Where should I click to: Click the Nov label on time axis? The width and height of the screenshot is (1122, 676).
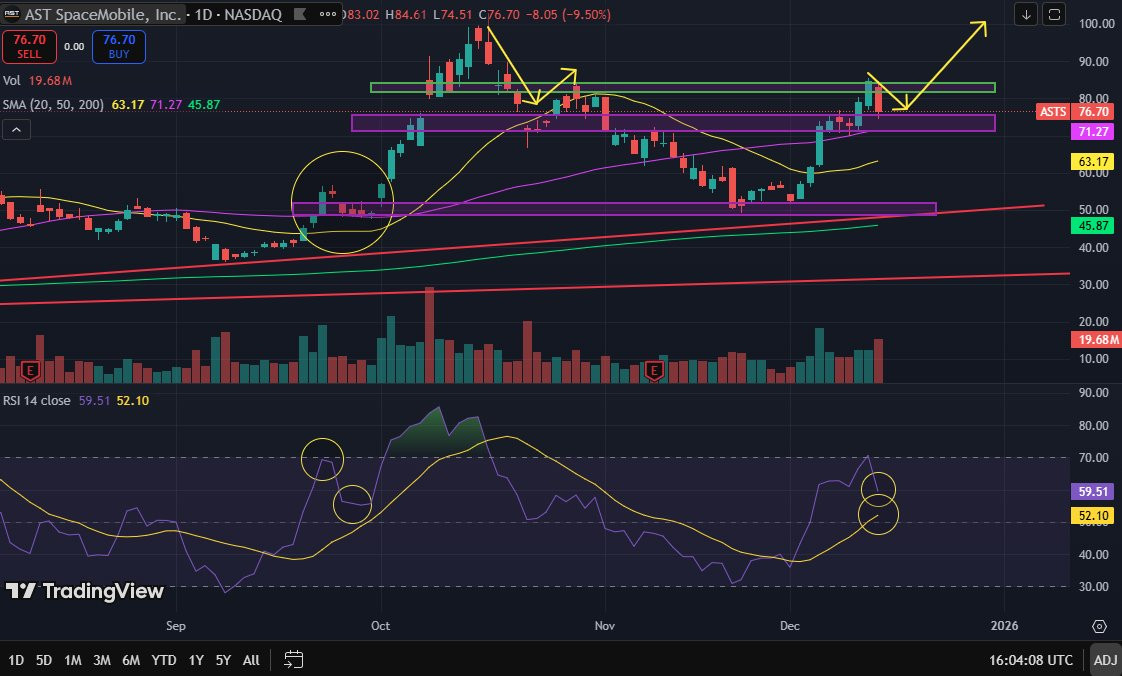tap(605, 626)
